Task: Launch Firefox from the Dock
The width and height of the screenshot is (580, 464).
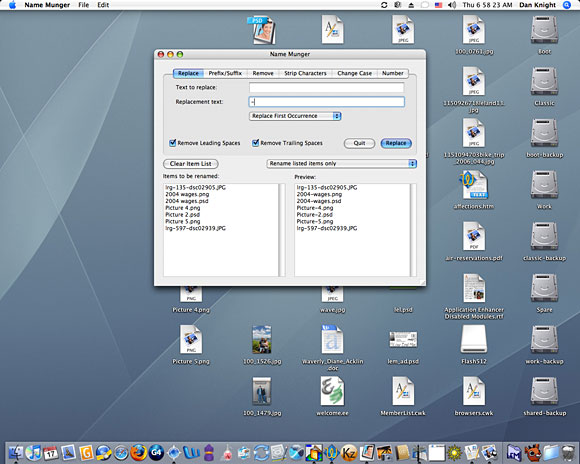Action: [x=138, y=453]
